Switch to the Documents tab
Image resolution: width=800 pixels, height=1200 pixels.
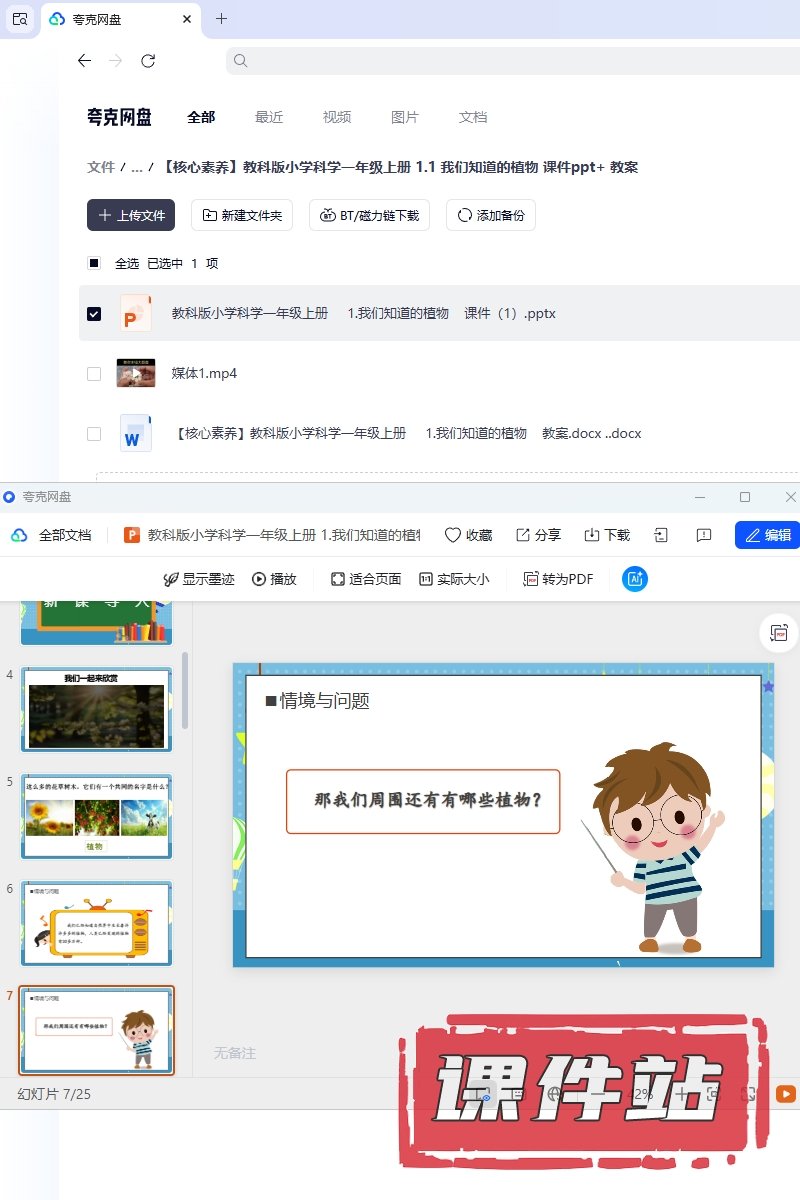coord(473,117)
